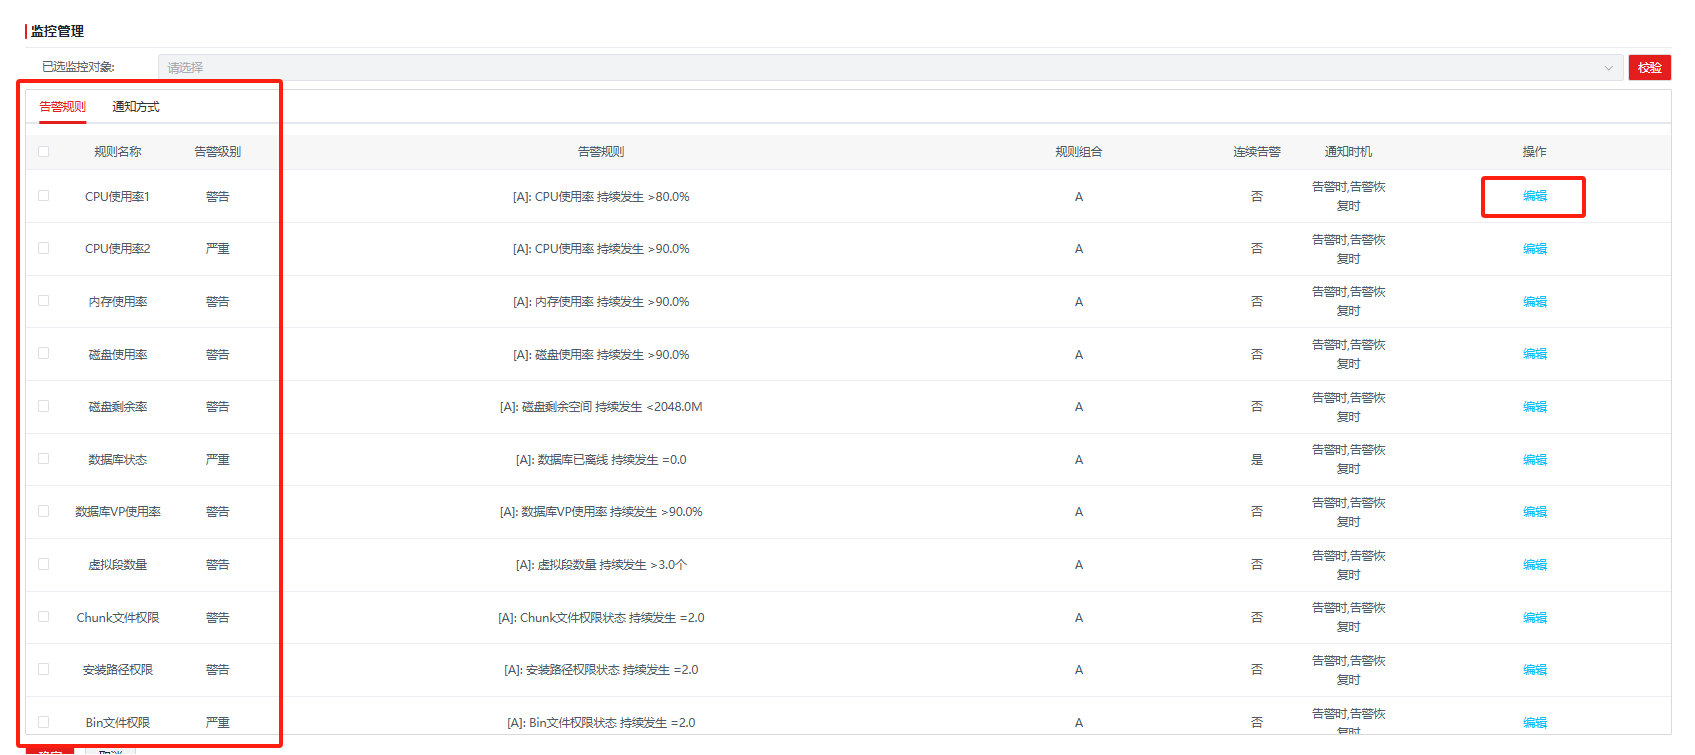
Task: Tick the checkbox for CPU使用率2
Action: [x=43, y=248]
